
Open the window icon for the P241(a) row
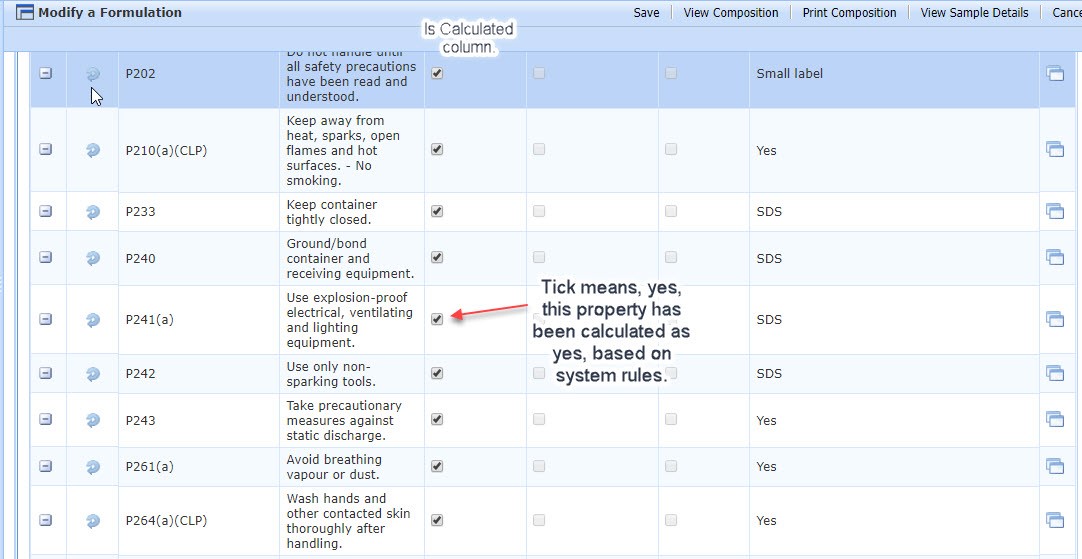click(x=1055, y=319)
